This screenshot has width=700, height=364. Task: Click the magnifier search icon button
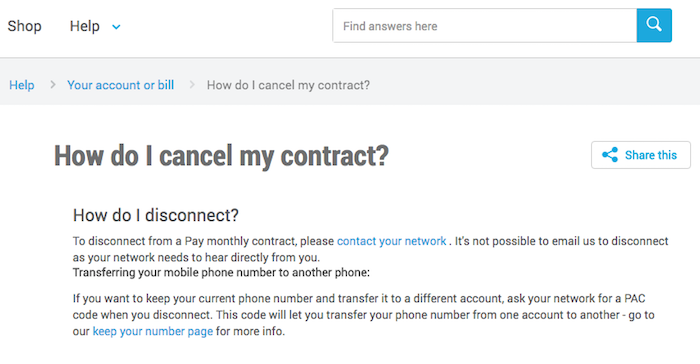(x=654, y=25)
